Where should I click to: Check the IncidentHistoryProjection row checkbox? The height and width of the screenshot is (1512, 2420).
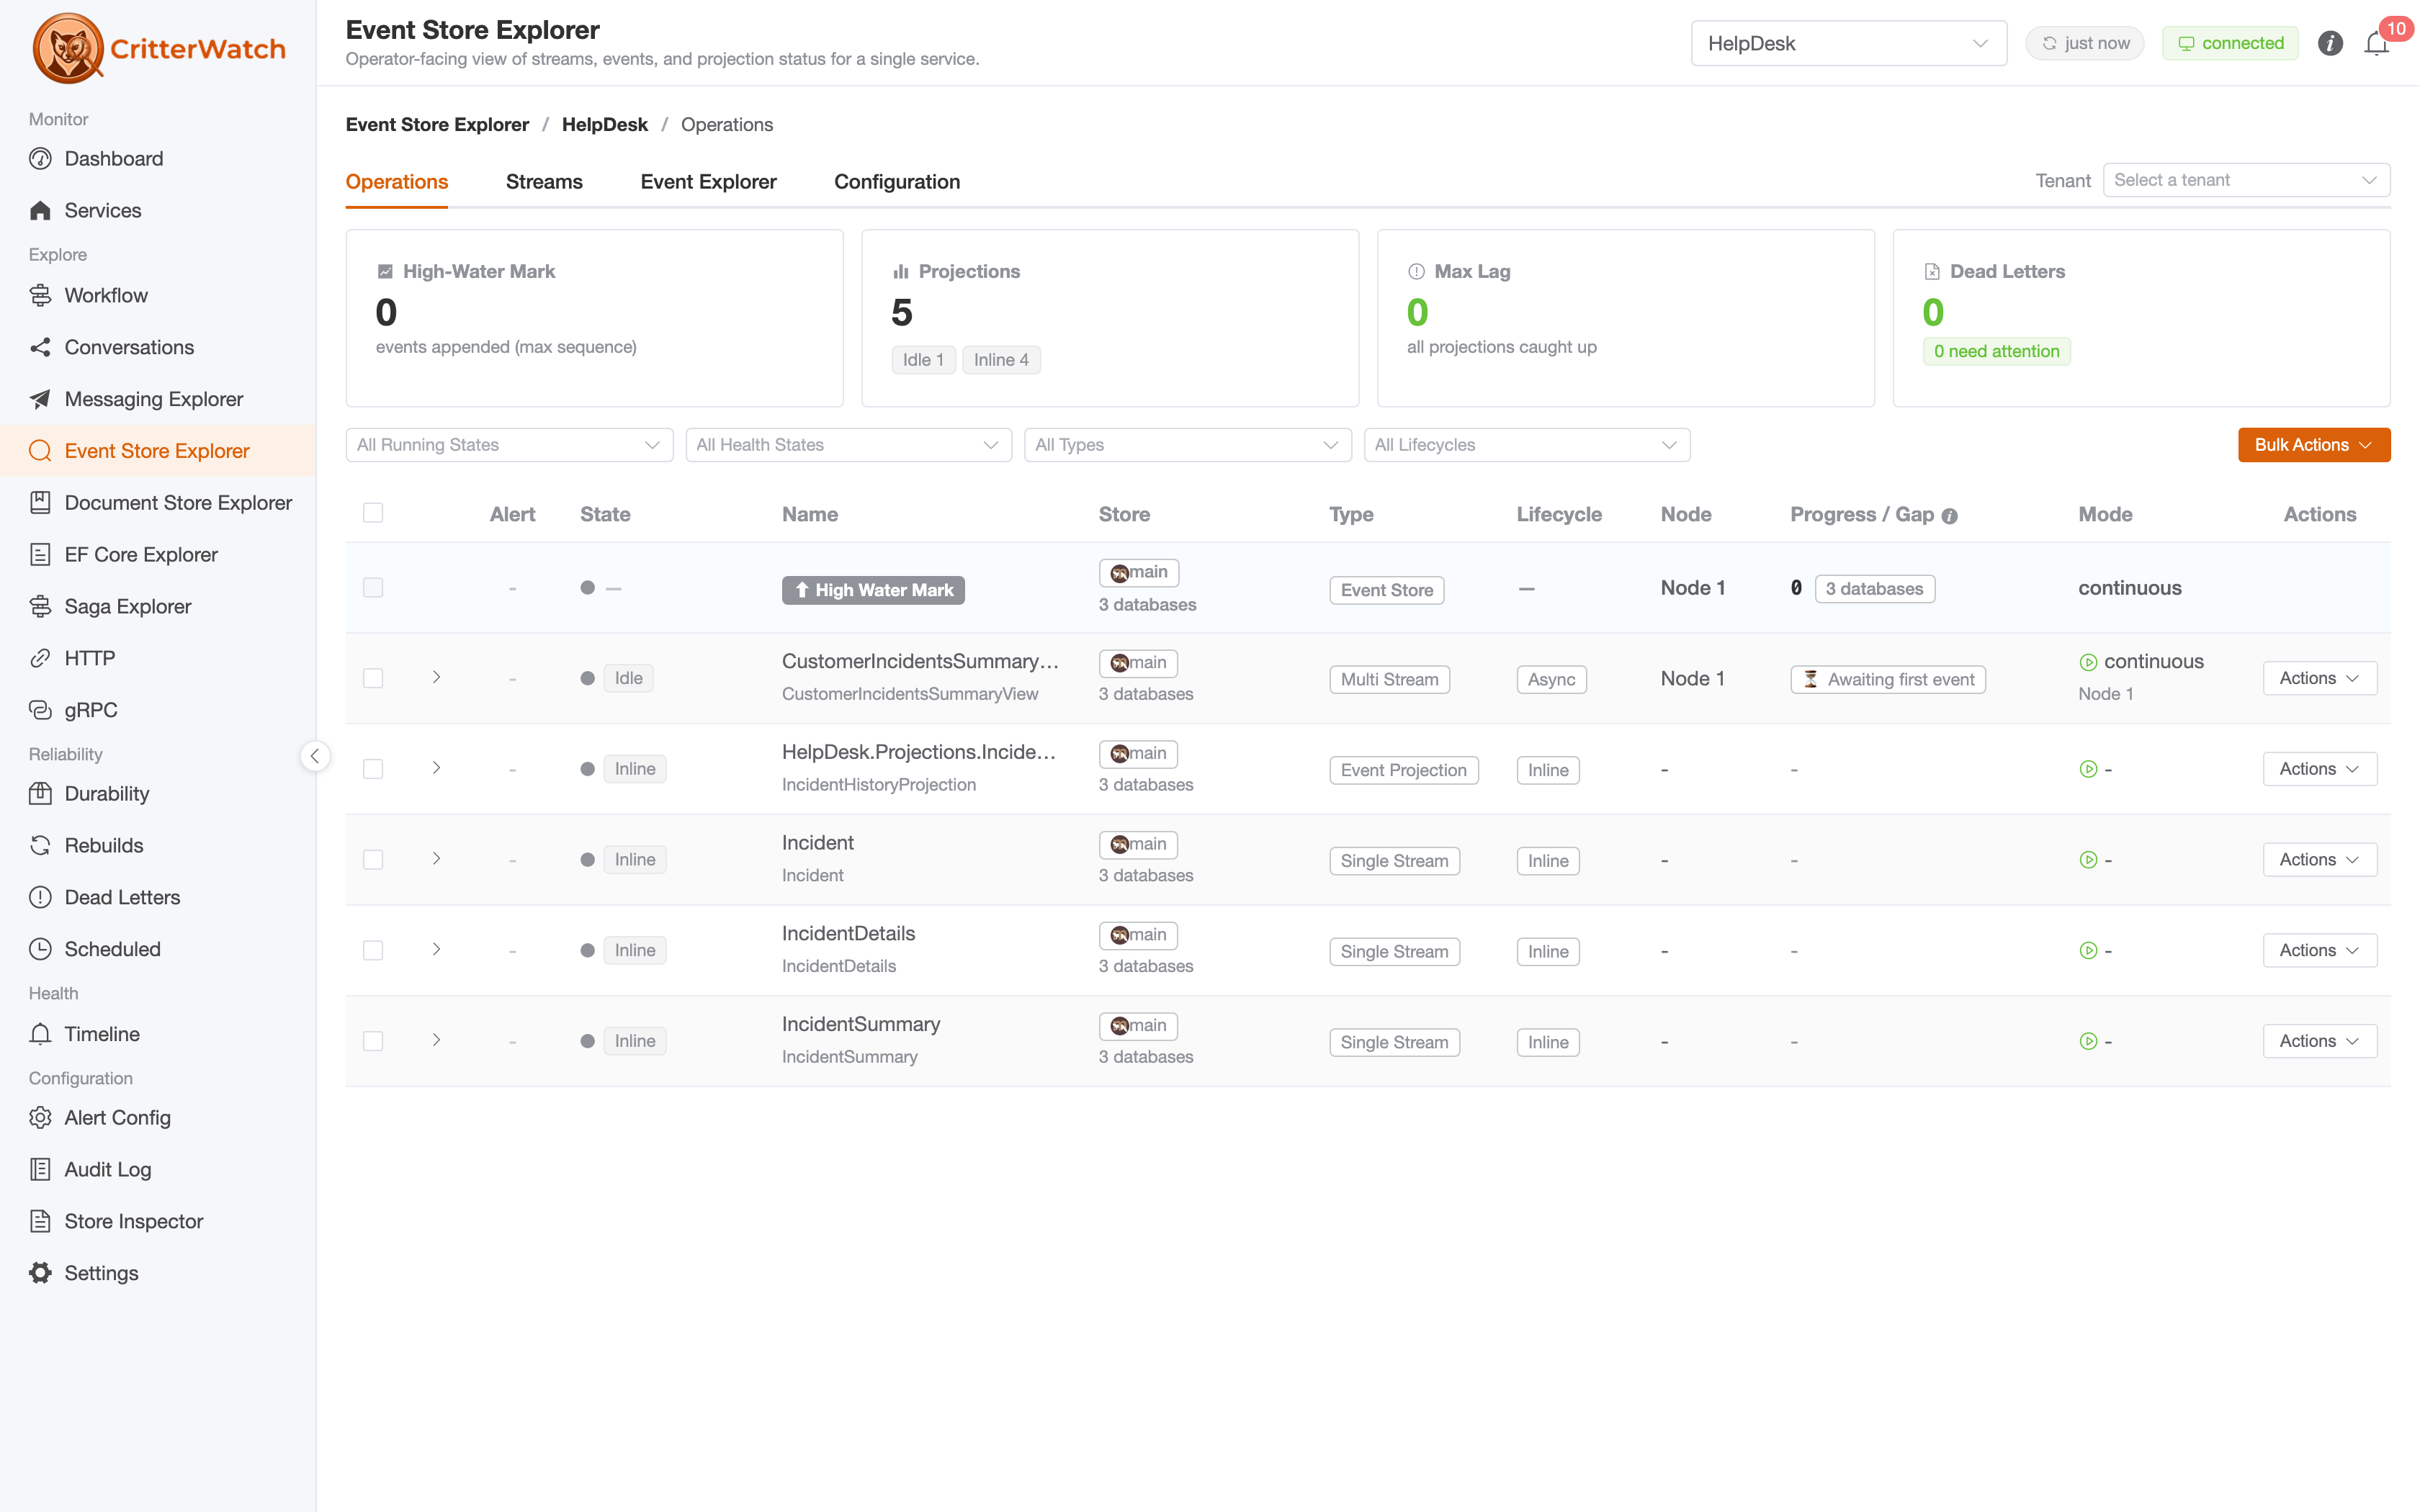(373, 769)
